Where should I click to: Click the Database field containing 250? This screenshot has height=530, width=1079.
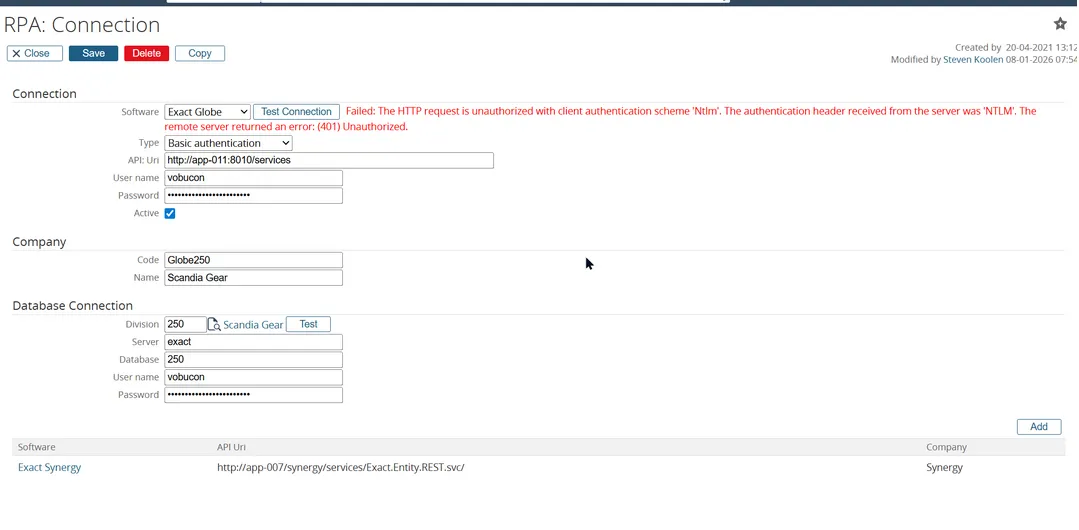pyautogui.click(x=253, y=359)
